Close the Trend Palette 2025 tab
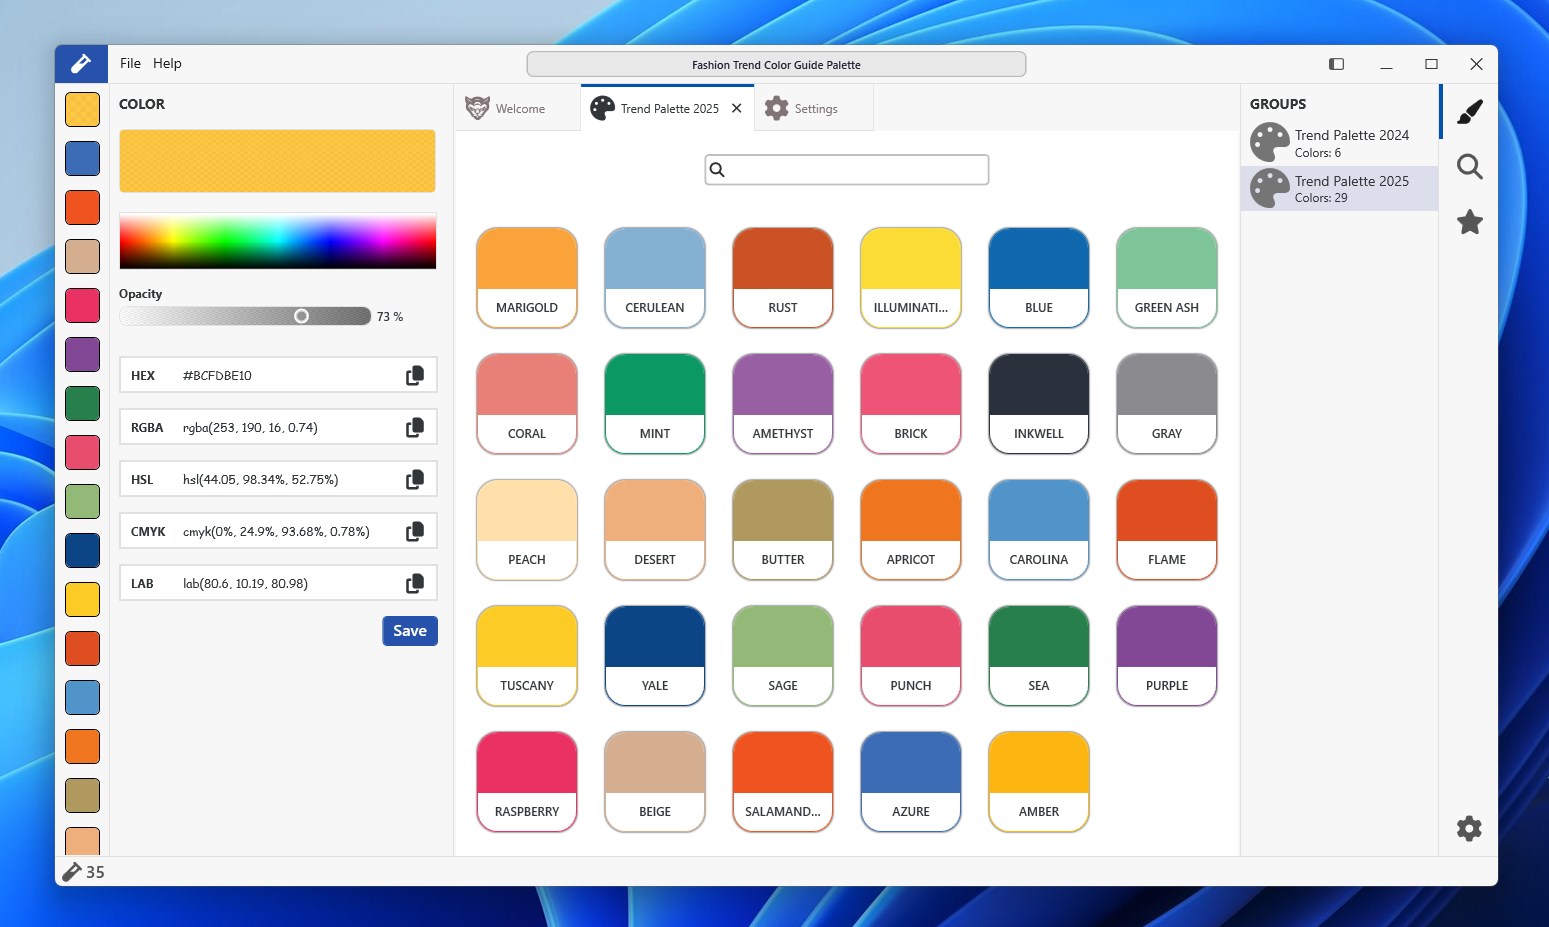This screenshot has width=1549, height=927. click(737, 108)
